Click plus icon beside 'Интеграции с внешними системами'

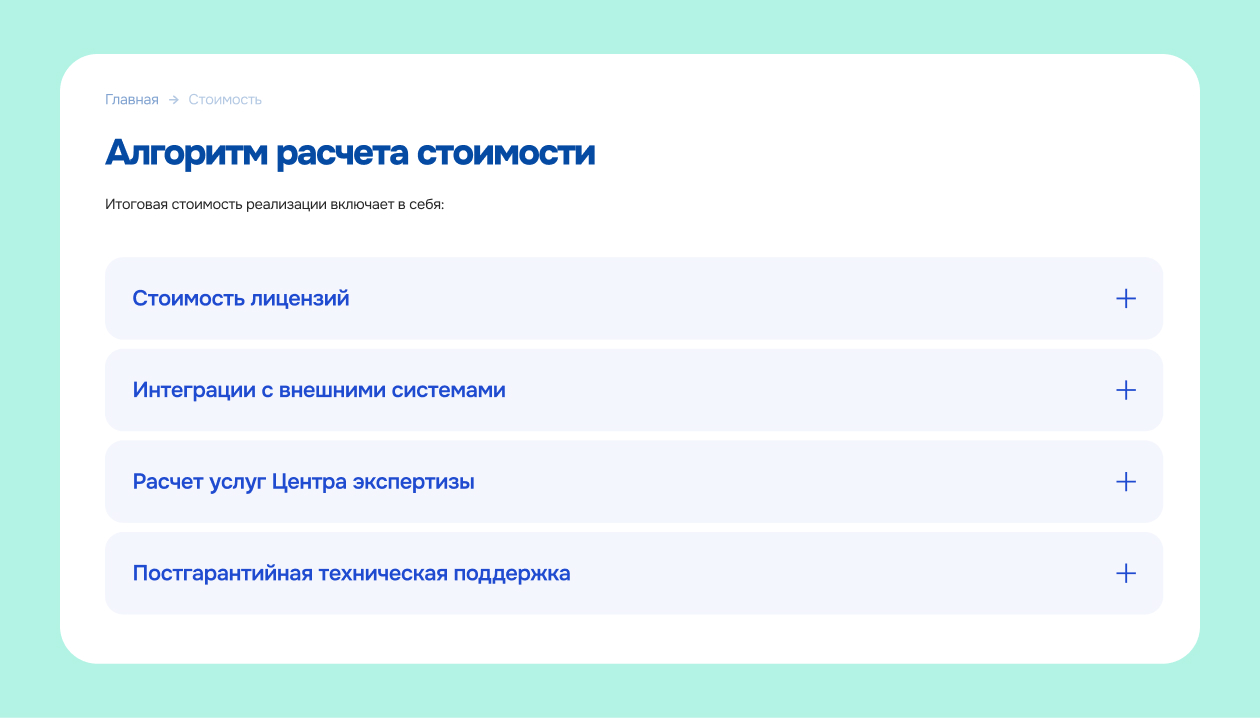click(x=1126, y=390)
